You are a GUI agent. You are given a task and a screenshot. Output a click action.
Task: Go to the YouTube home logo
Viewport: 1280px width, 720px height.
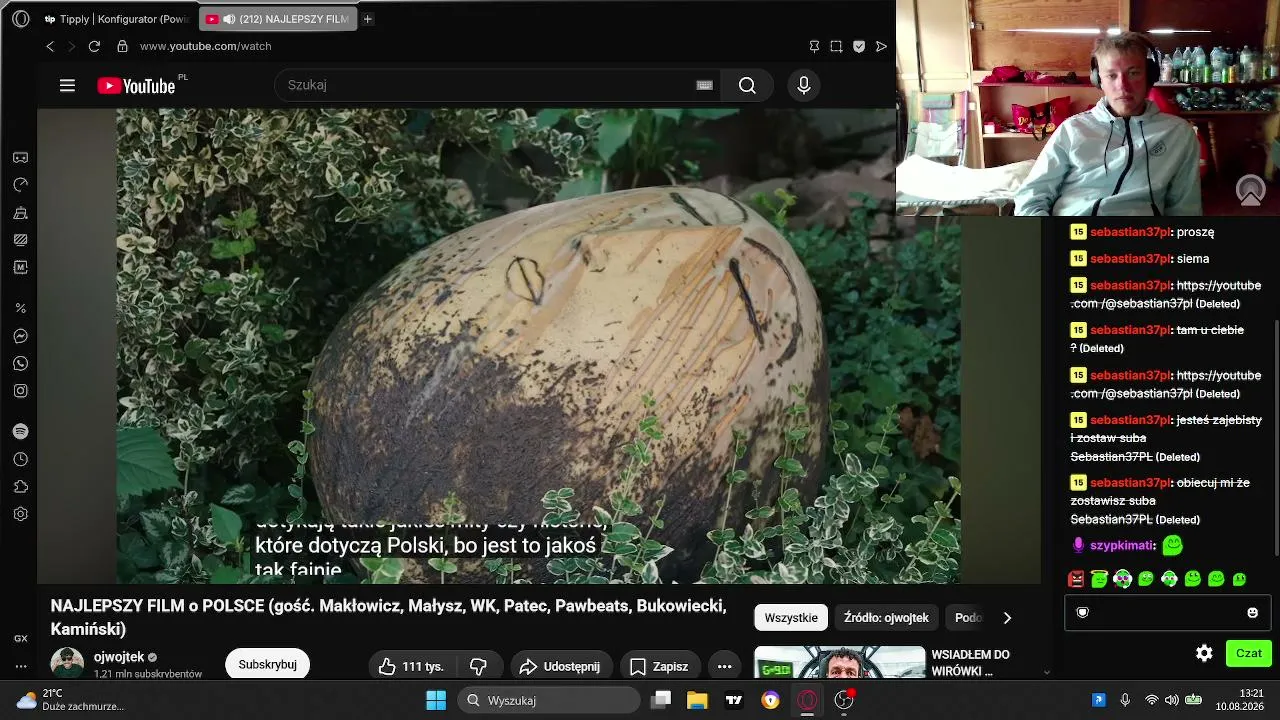click(x=136, y=86)
